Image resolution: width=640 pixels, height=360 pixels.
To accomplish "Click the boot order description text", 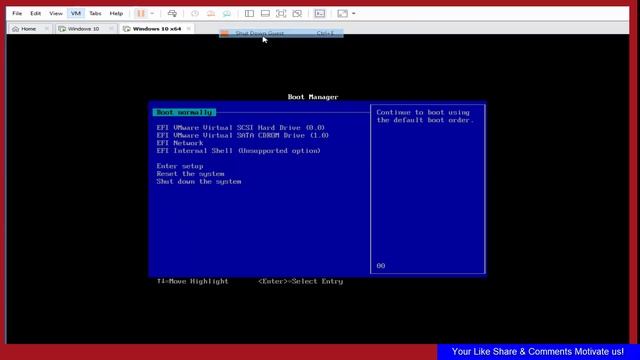I will (425, 116).
